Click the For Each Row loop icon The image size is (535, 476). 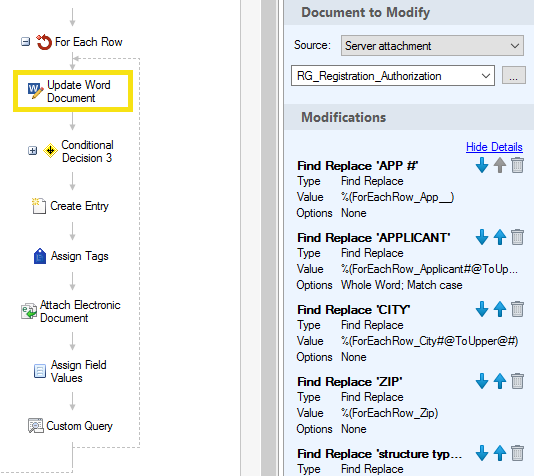[44, 42]
